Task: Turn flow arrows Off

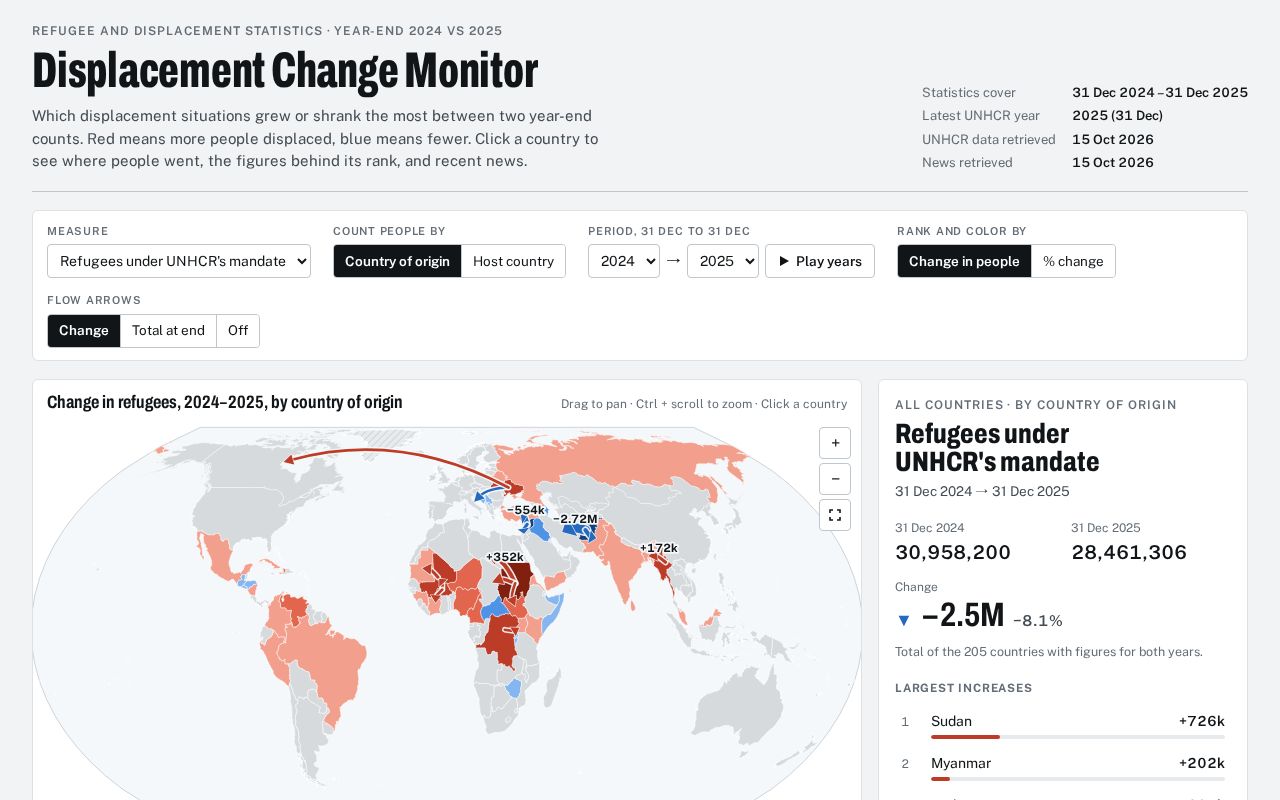Action: (238, 331)
